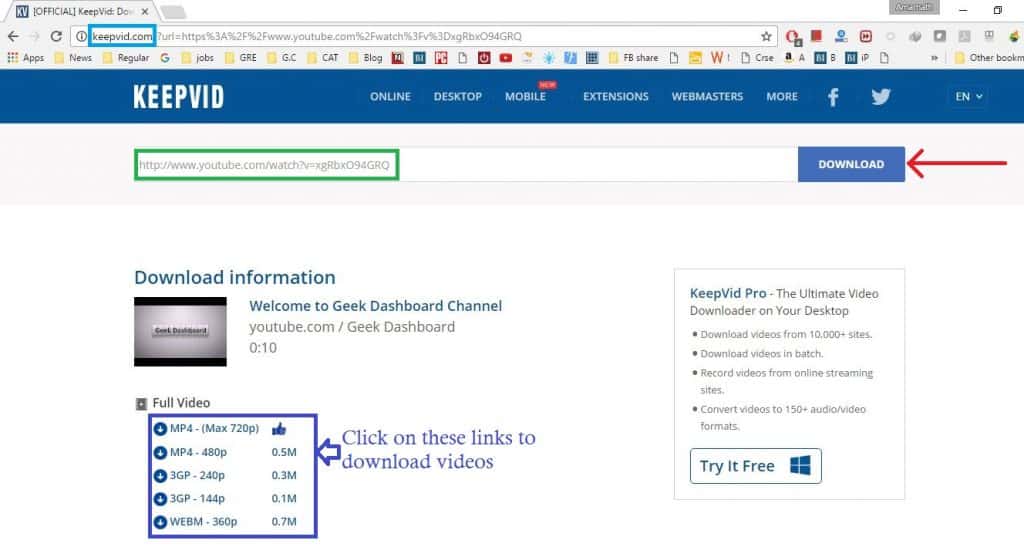Open the Regular bookmarks folder
This screenshot has width=1024, height=547.
(x=126, y=57)
